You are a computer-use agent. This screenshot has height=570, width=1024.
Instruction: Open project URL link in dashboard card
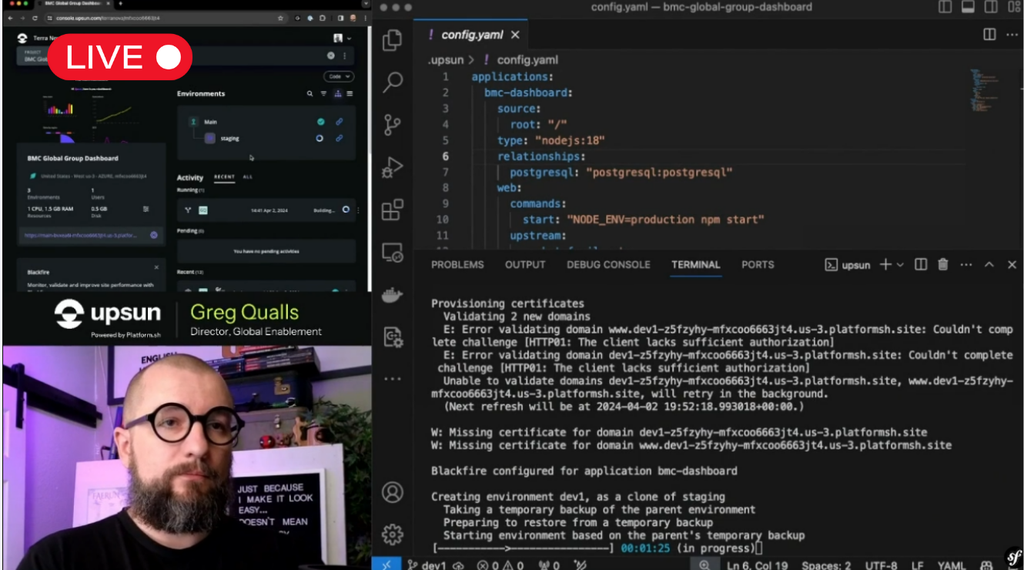point(81,235)
